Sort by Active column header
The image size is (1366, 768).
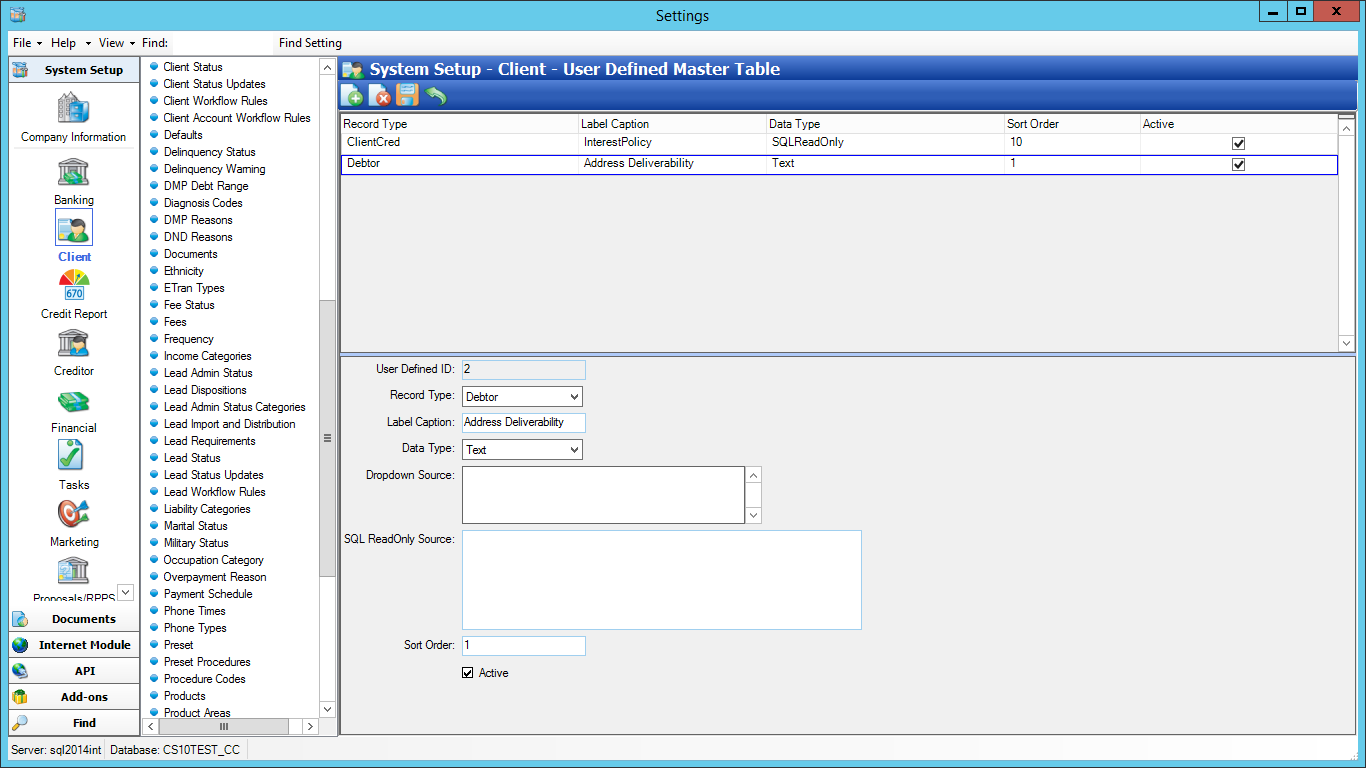[x=1238, y=124]
